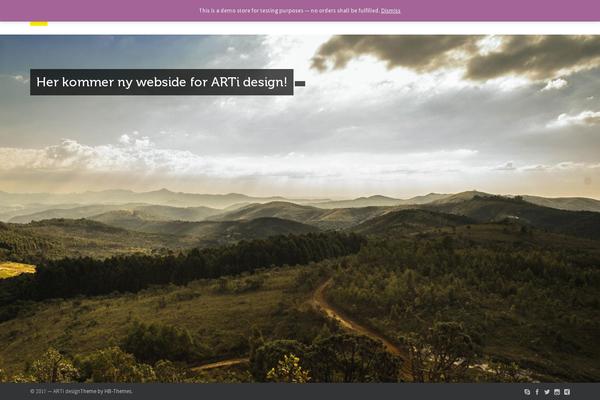Open the Skype icon in footer
Screen dimensions: 600x400
click(527, 392)
